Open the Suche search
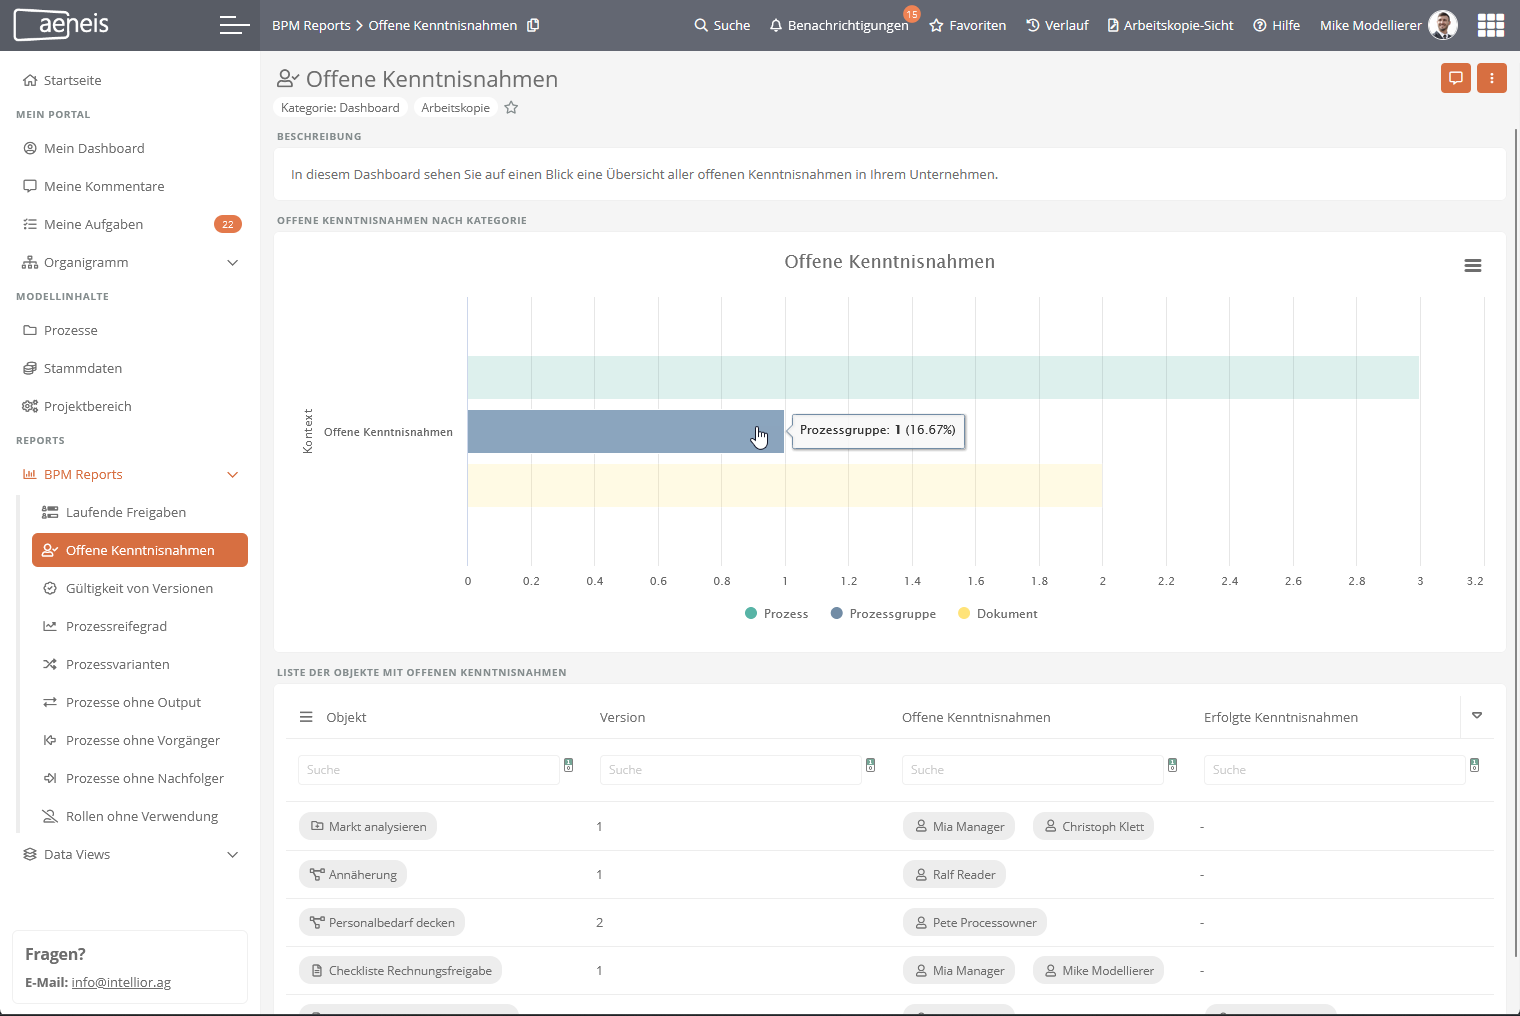The image size is (1520, 1016). pyautogui.click(x=722, y=25)
